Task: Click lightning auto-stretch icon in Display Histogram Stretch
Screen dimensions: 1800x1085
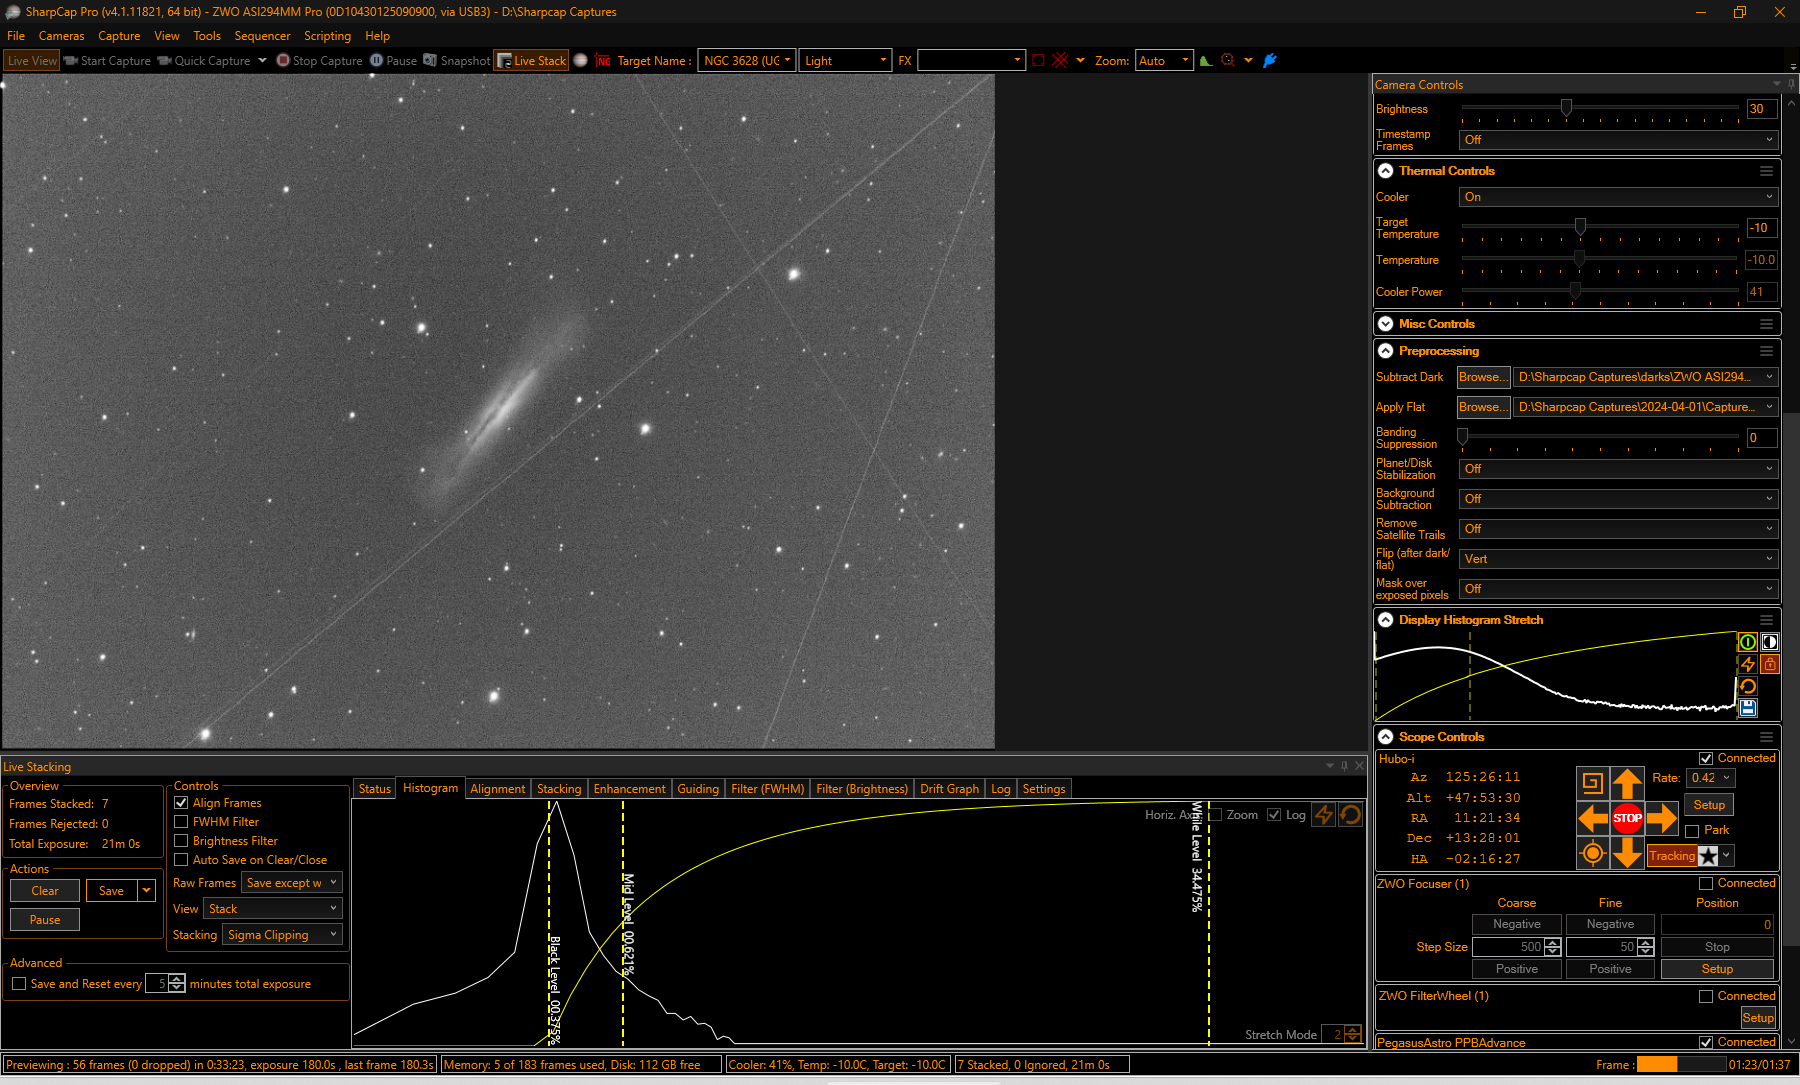Action: pos(1748,664)
